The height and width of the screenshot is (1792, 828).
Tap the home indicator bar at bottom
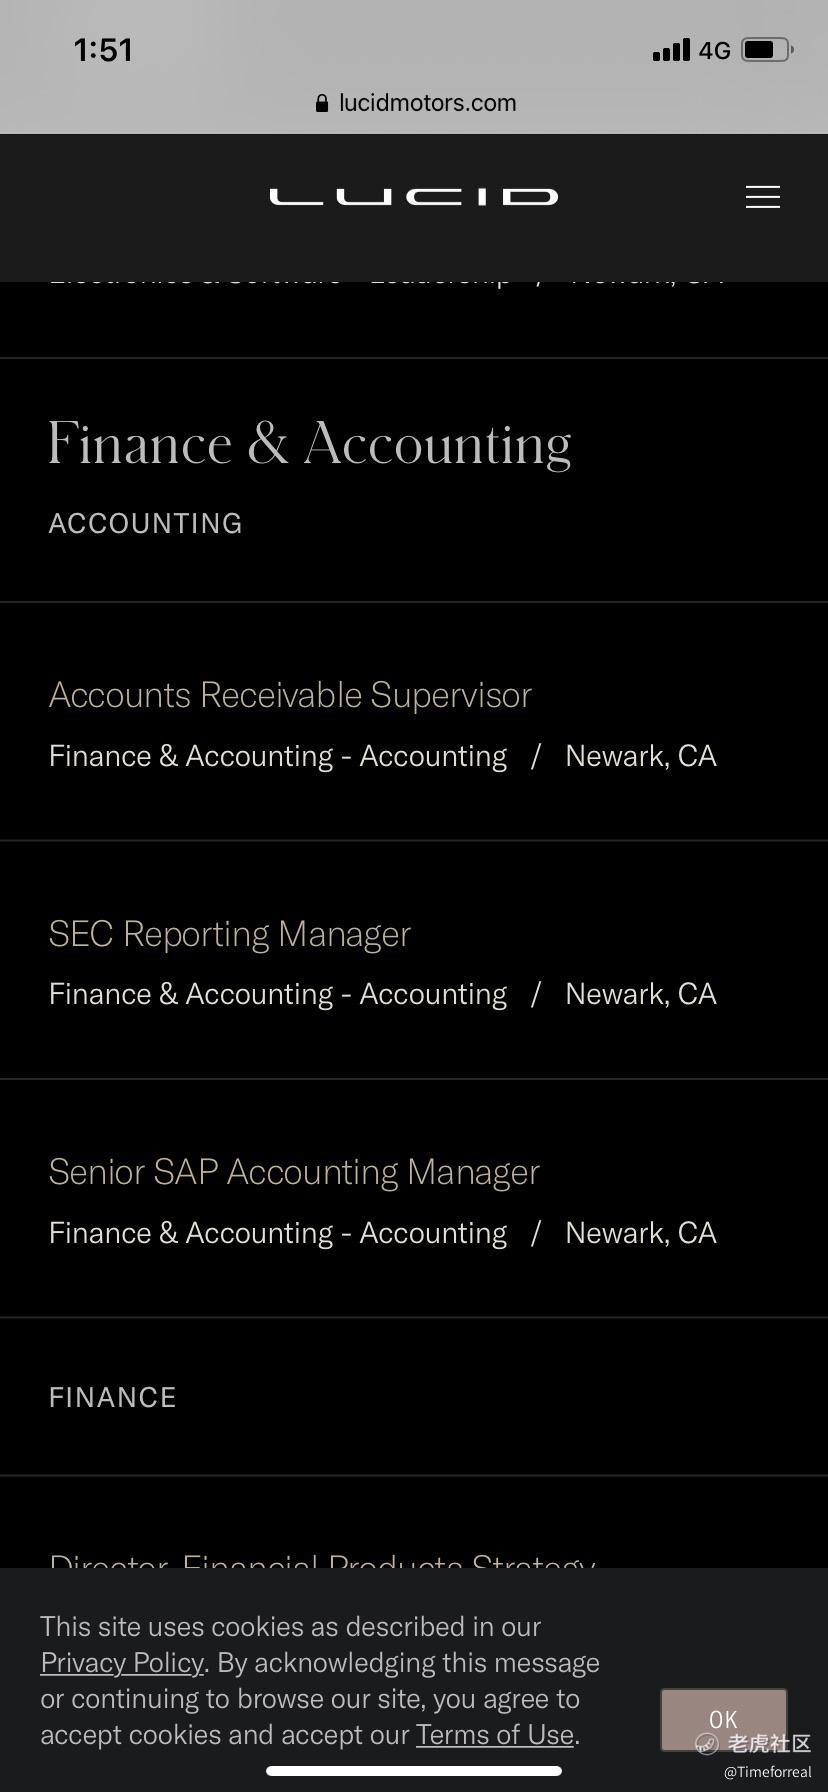coord(414,1771)
